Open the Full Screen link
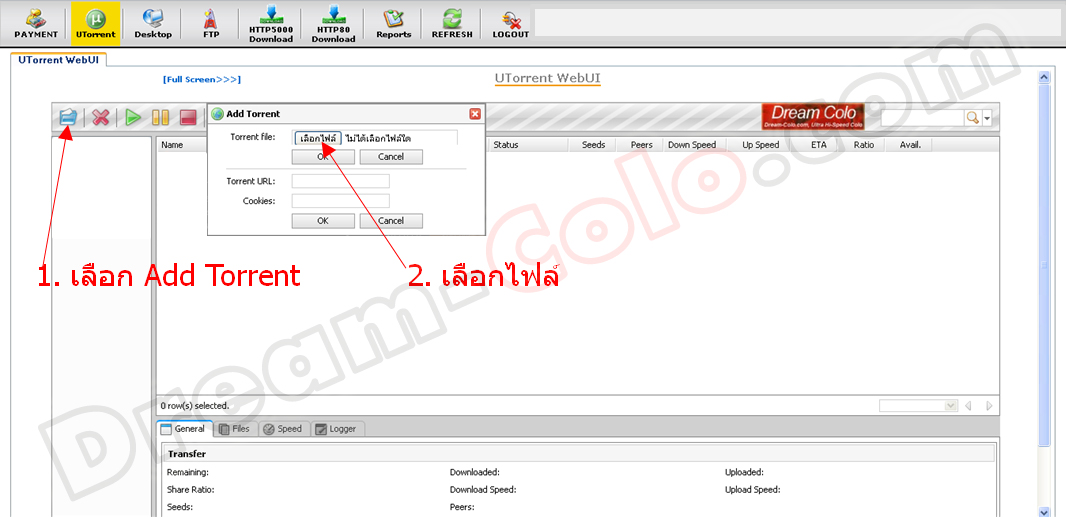1066x517 pixels. point(202,80)
